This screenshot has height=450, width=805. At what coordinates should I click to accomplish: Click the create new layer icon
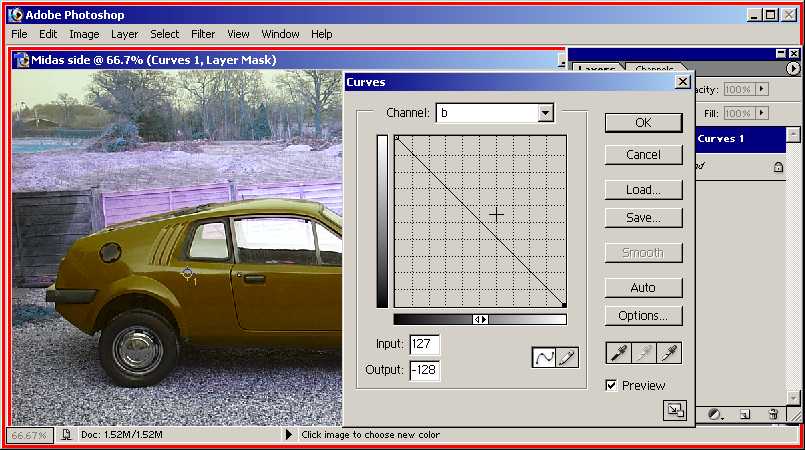click(744, 413)
